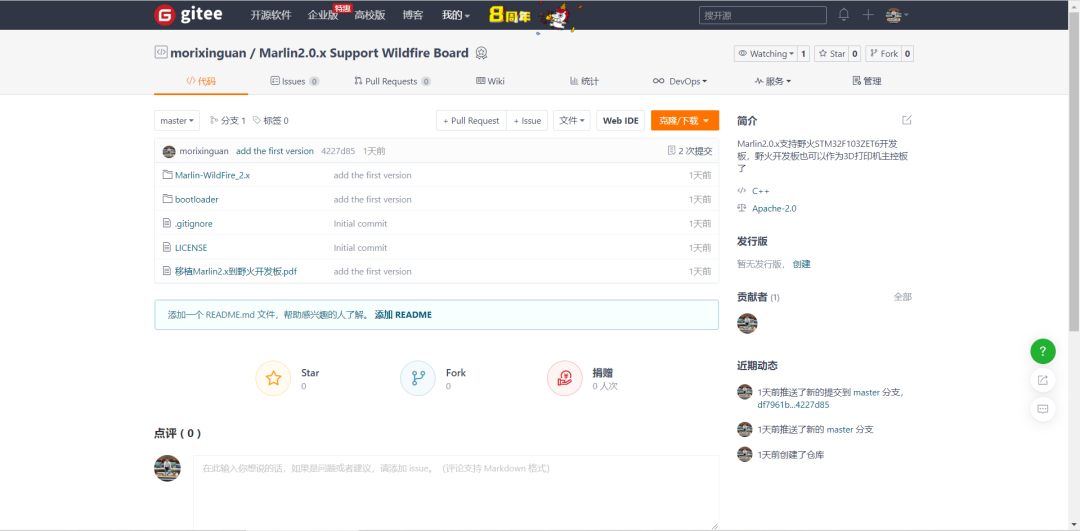Click contributor avatar under 贡献者
The width and height of the screenshot is (1080, 531).
click(747, 323)
